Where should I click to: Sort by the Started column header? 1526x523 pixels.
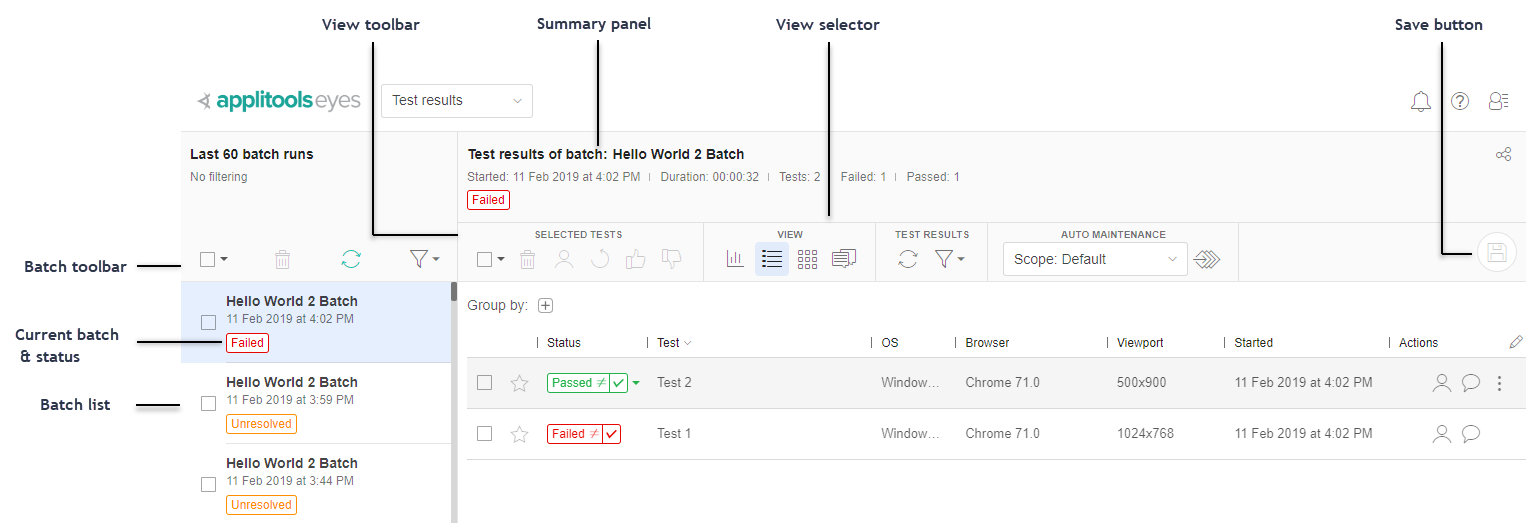click(x=1253, y=343)
